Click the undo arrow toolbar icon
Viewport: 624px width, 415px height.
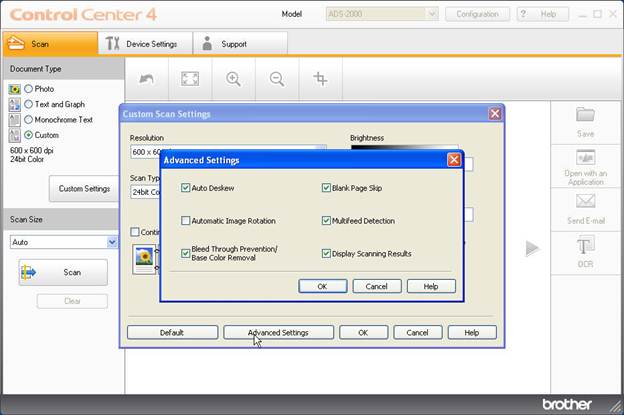pos(146,79)
